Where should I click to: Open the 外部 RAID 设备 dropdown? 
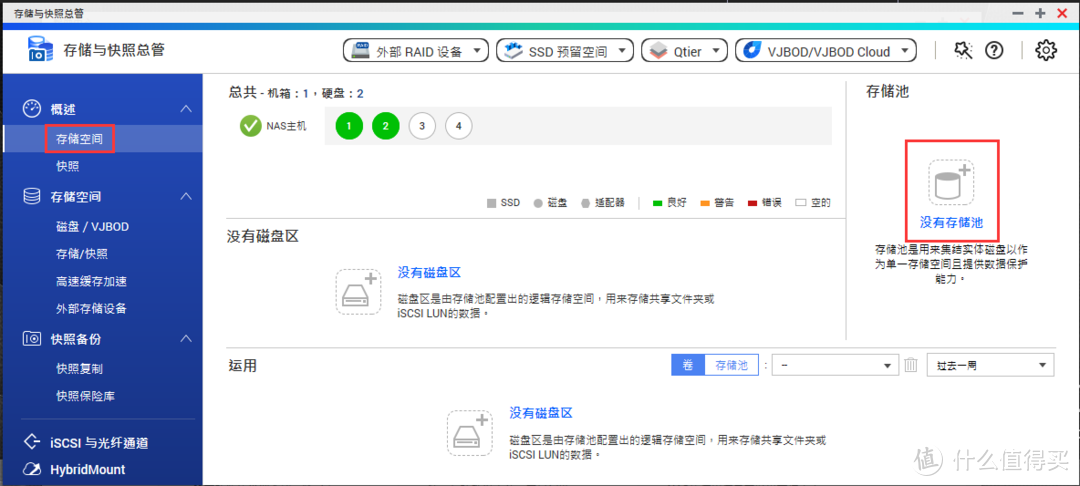(x=415, y=51)
